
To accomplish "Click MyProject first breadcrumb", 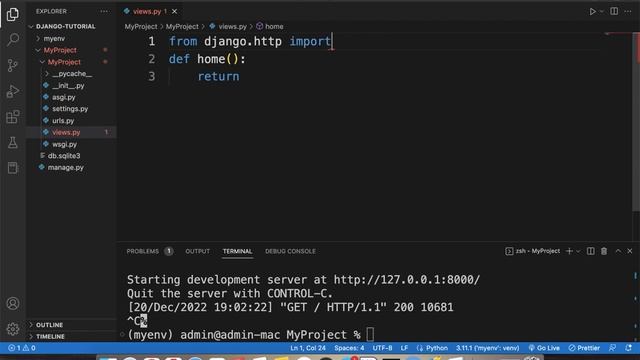I will click(x=141, y=27).
